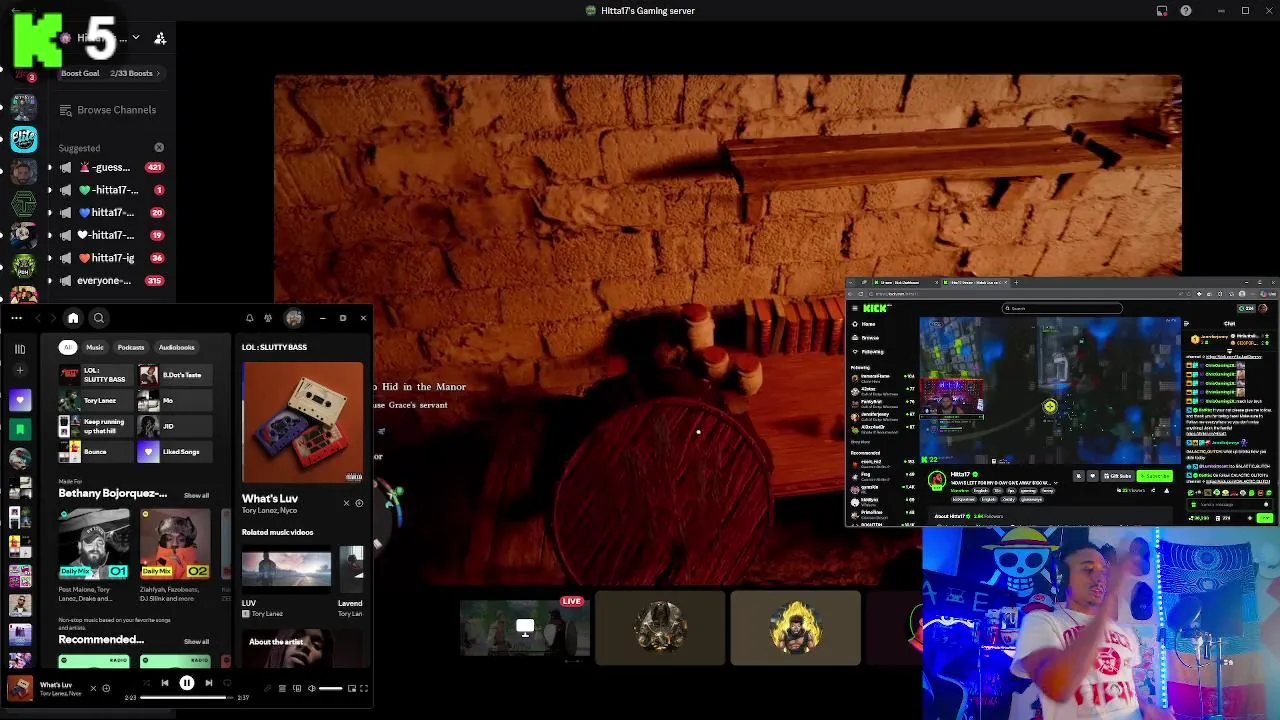This screenshot has height=720, width=1280.
Task: Open JID tile in Spotify
Action: click(175, 426)
